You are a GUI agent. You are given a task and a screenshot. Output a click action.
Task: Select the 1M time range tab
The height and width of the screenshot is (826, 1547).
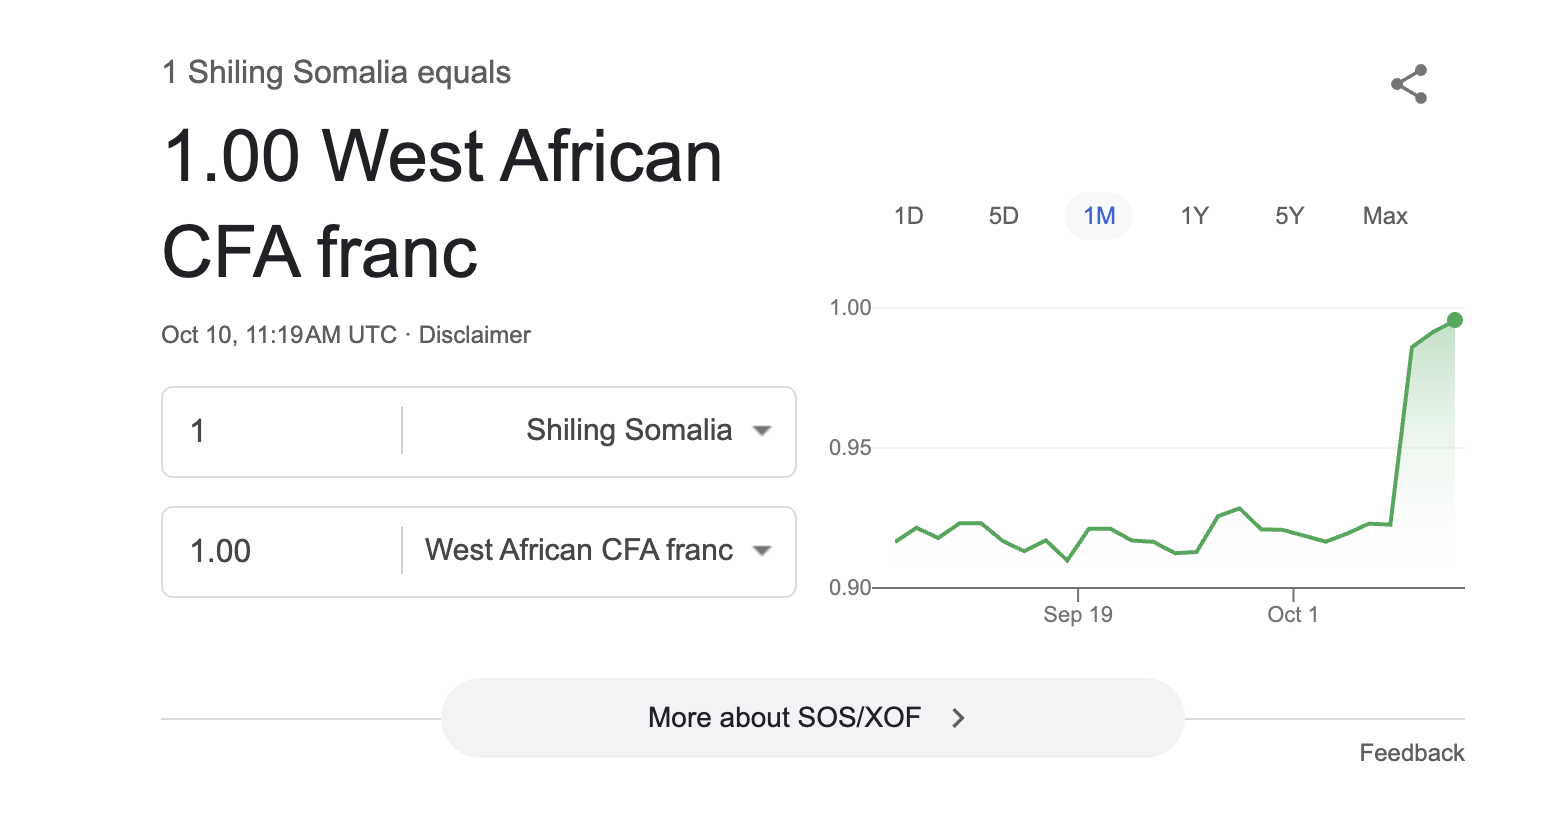tap(1099, 216)
